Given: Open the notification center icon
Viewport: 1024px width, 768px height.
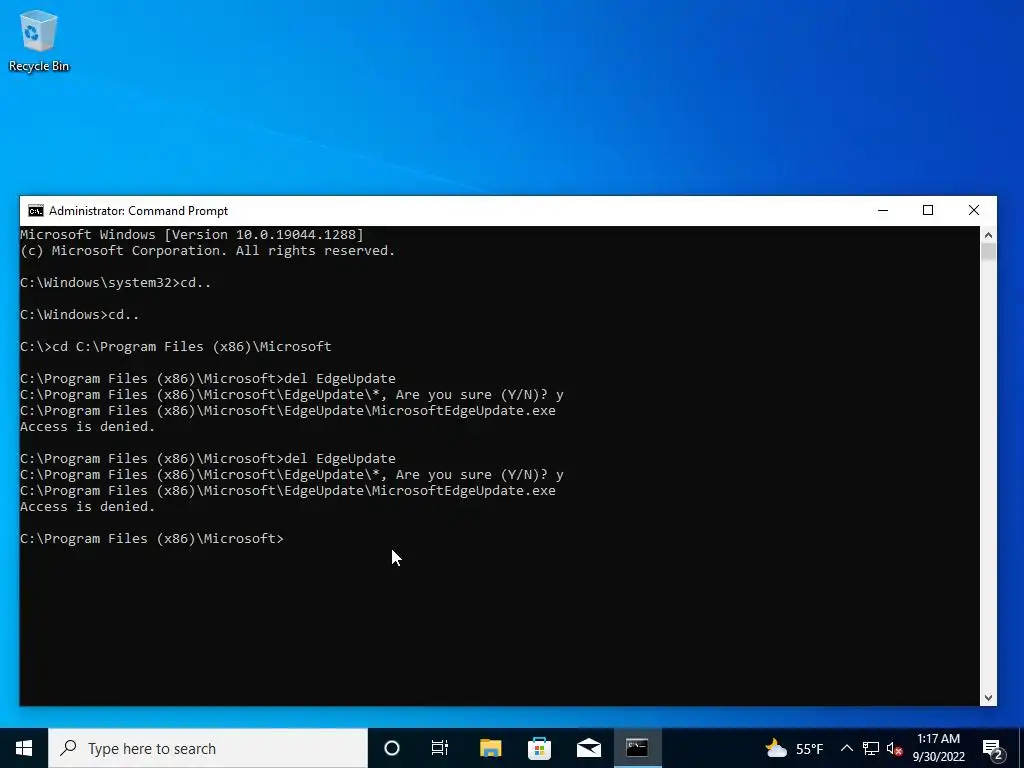Looking at the screenshot, I should 993,748.
